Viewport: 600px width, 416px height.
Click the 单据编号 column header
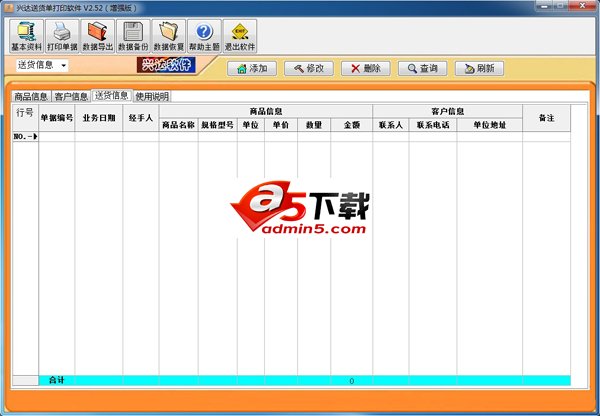(57, 118)
